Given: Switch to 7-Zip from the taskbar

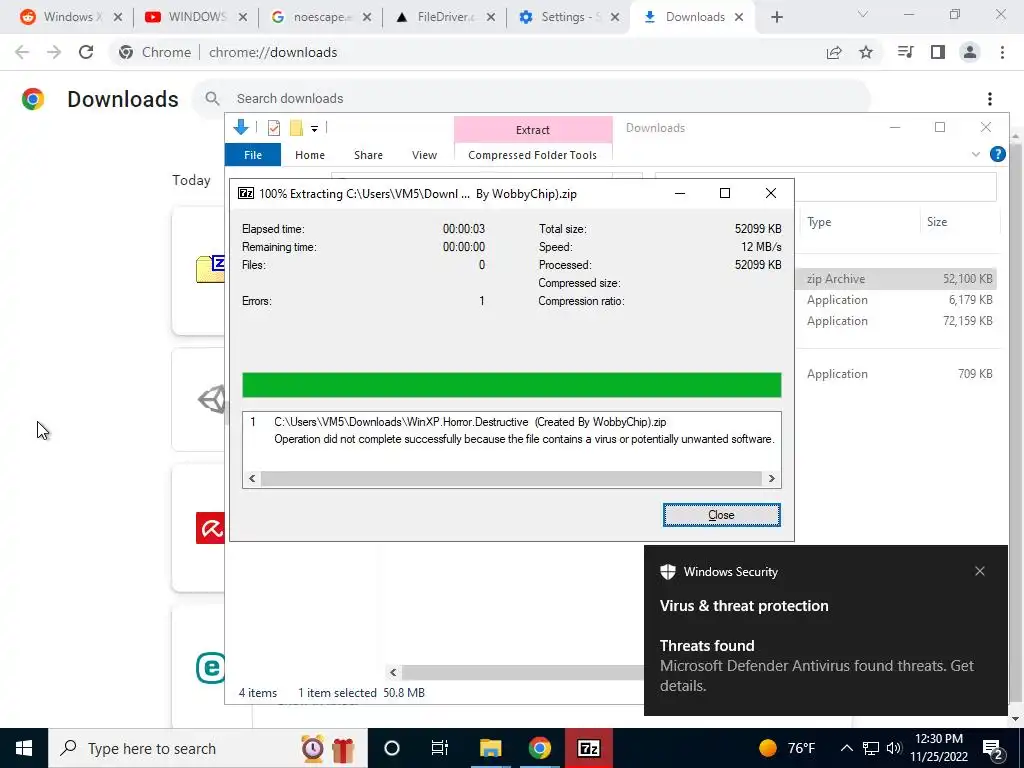Looking at the screenshot, I should click(x=588, y=748).
